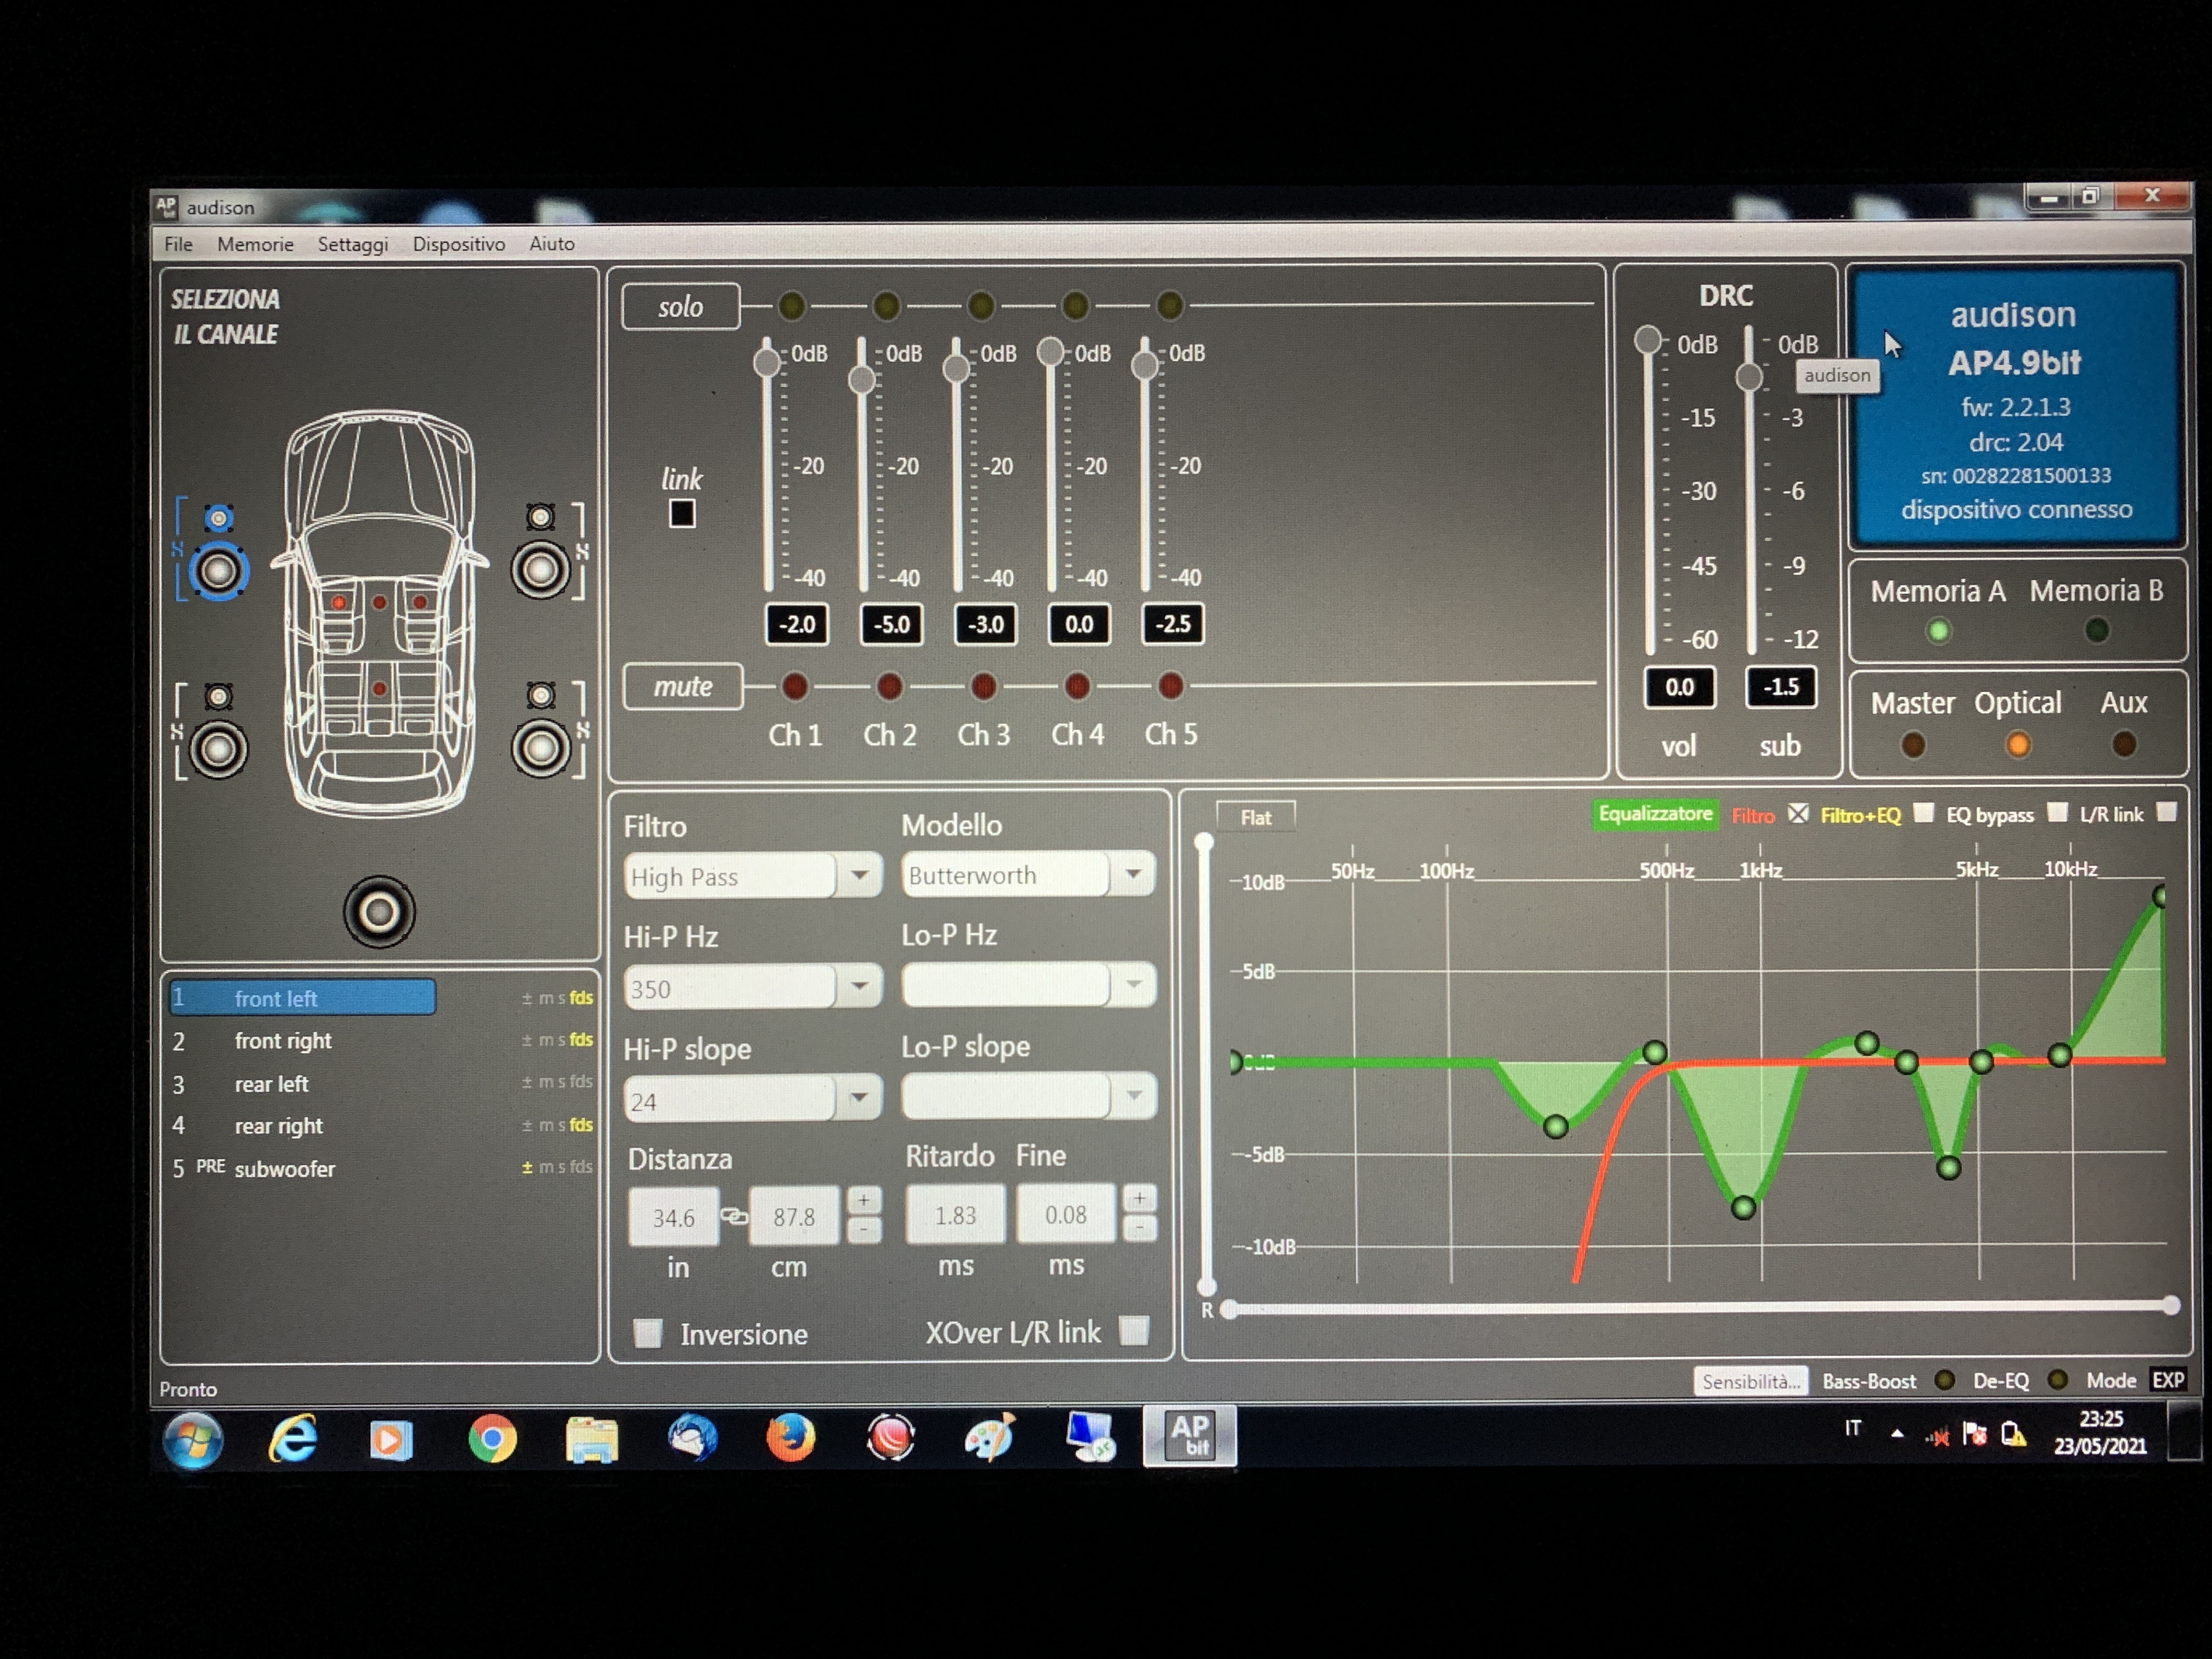
Task: Mute channel Ch 1
Action: coord(795,686)
